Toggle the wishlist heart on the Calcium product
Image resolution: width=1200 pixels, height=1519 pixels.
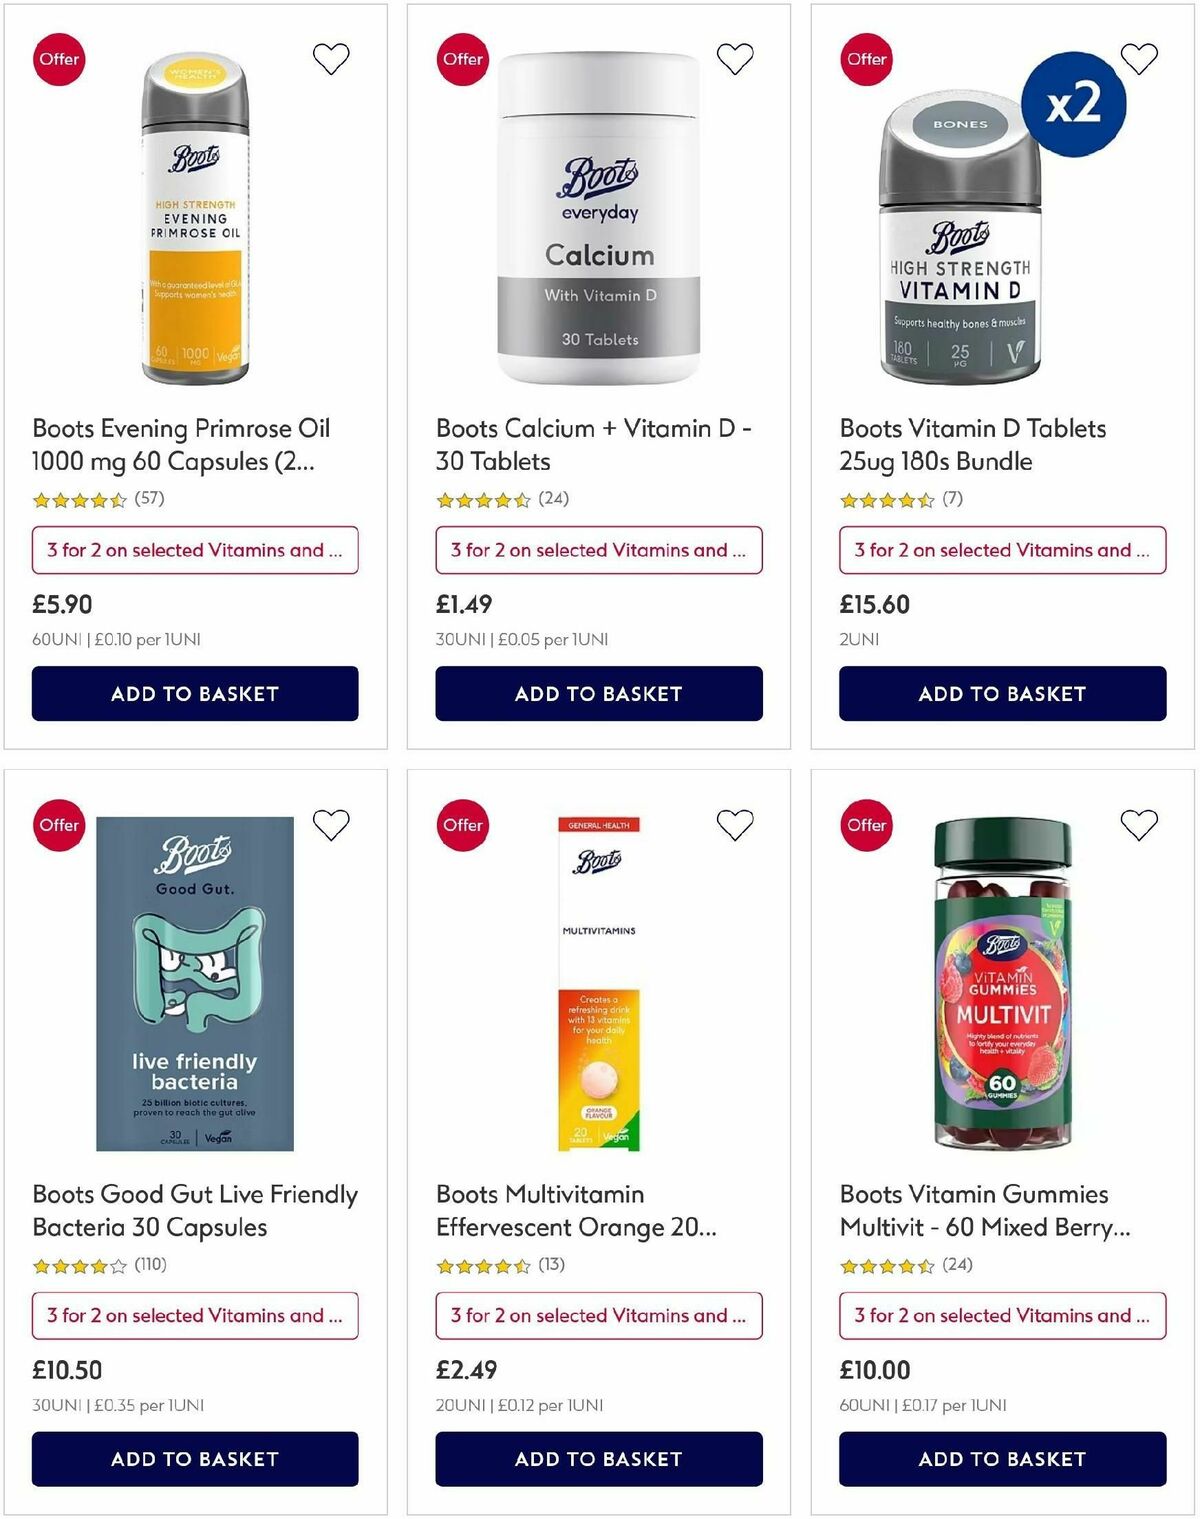(x=735, y=58)
